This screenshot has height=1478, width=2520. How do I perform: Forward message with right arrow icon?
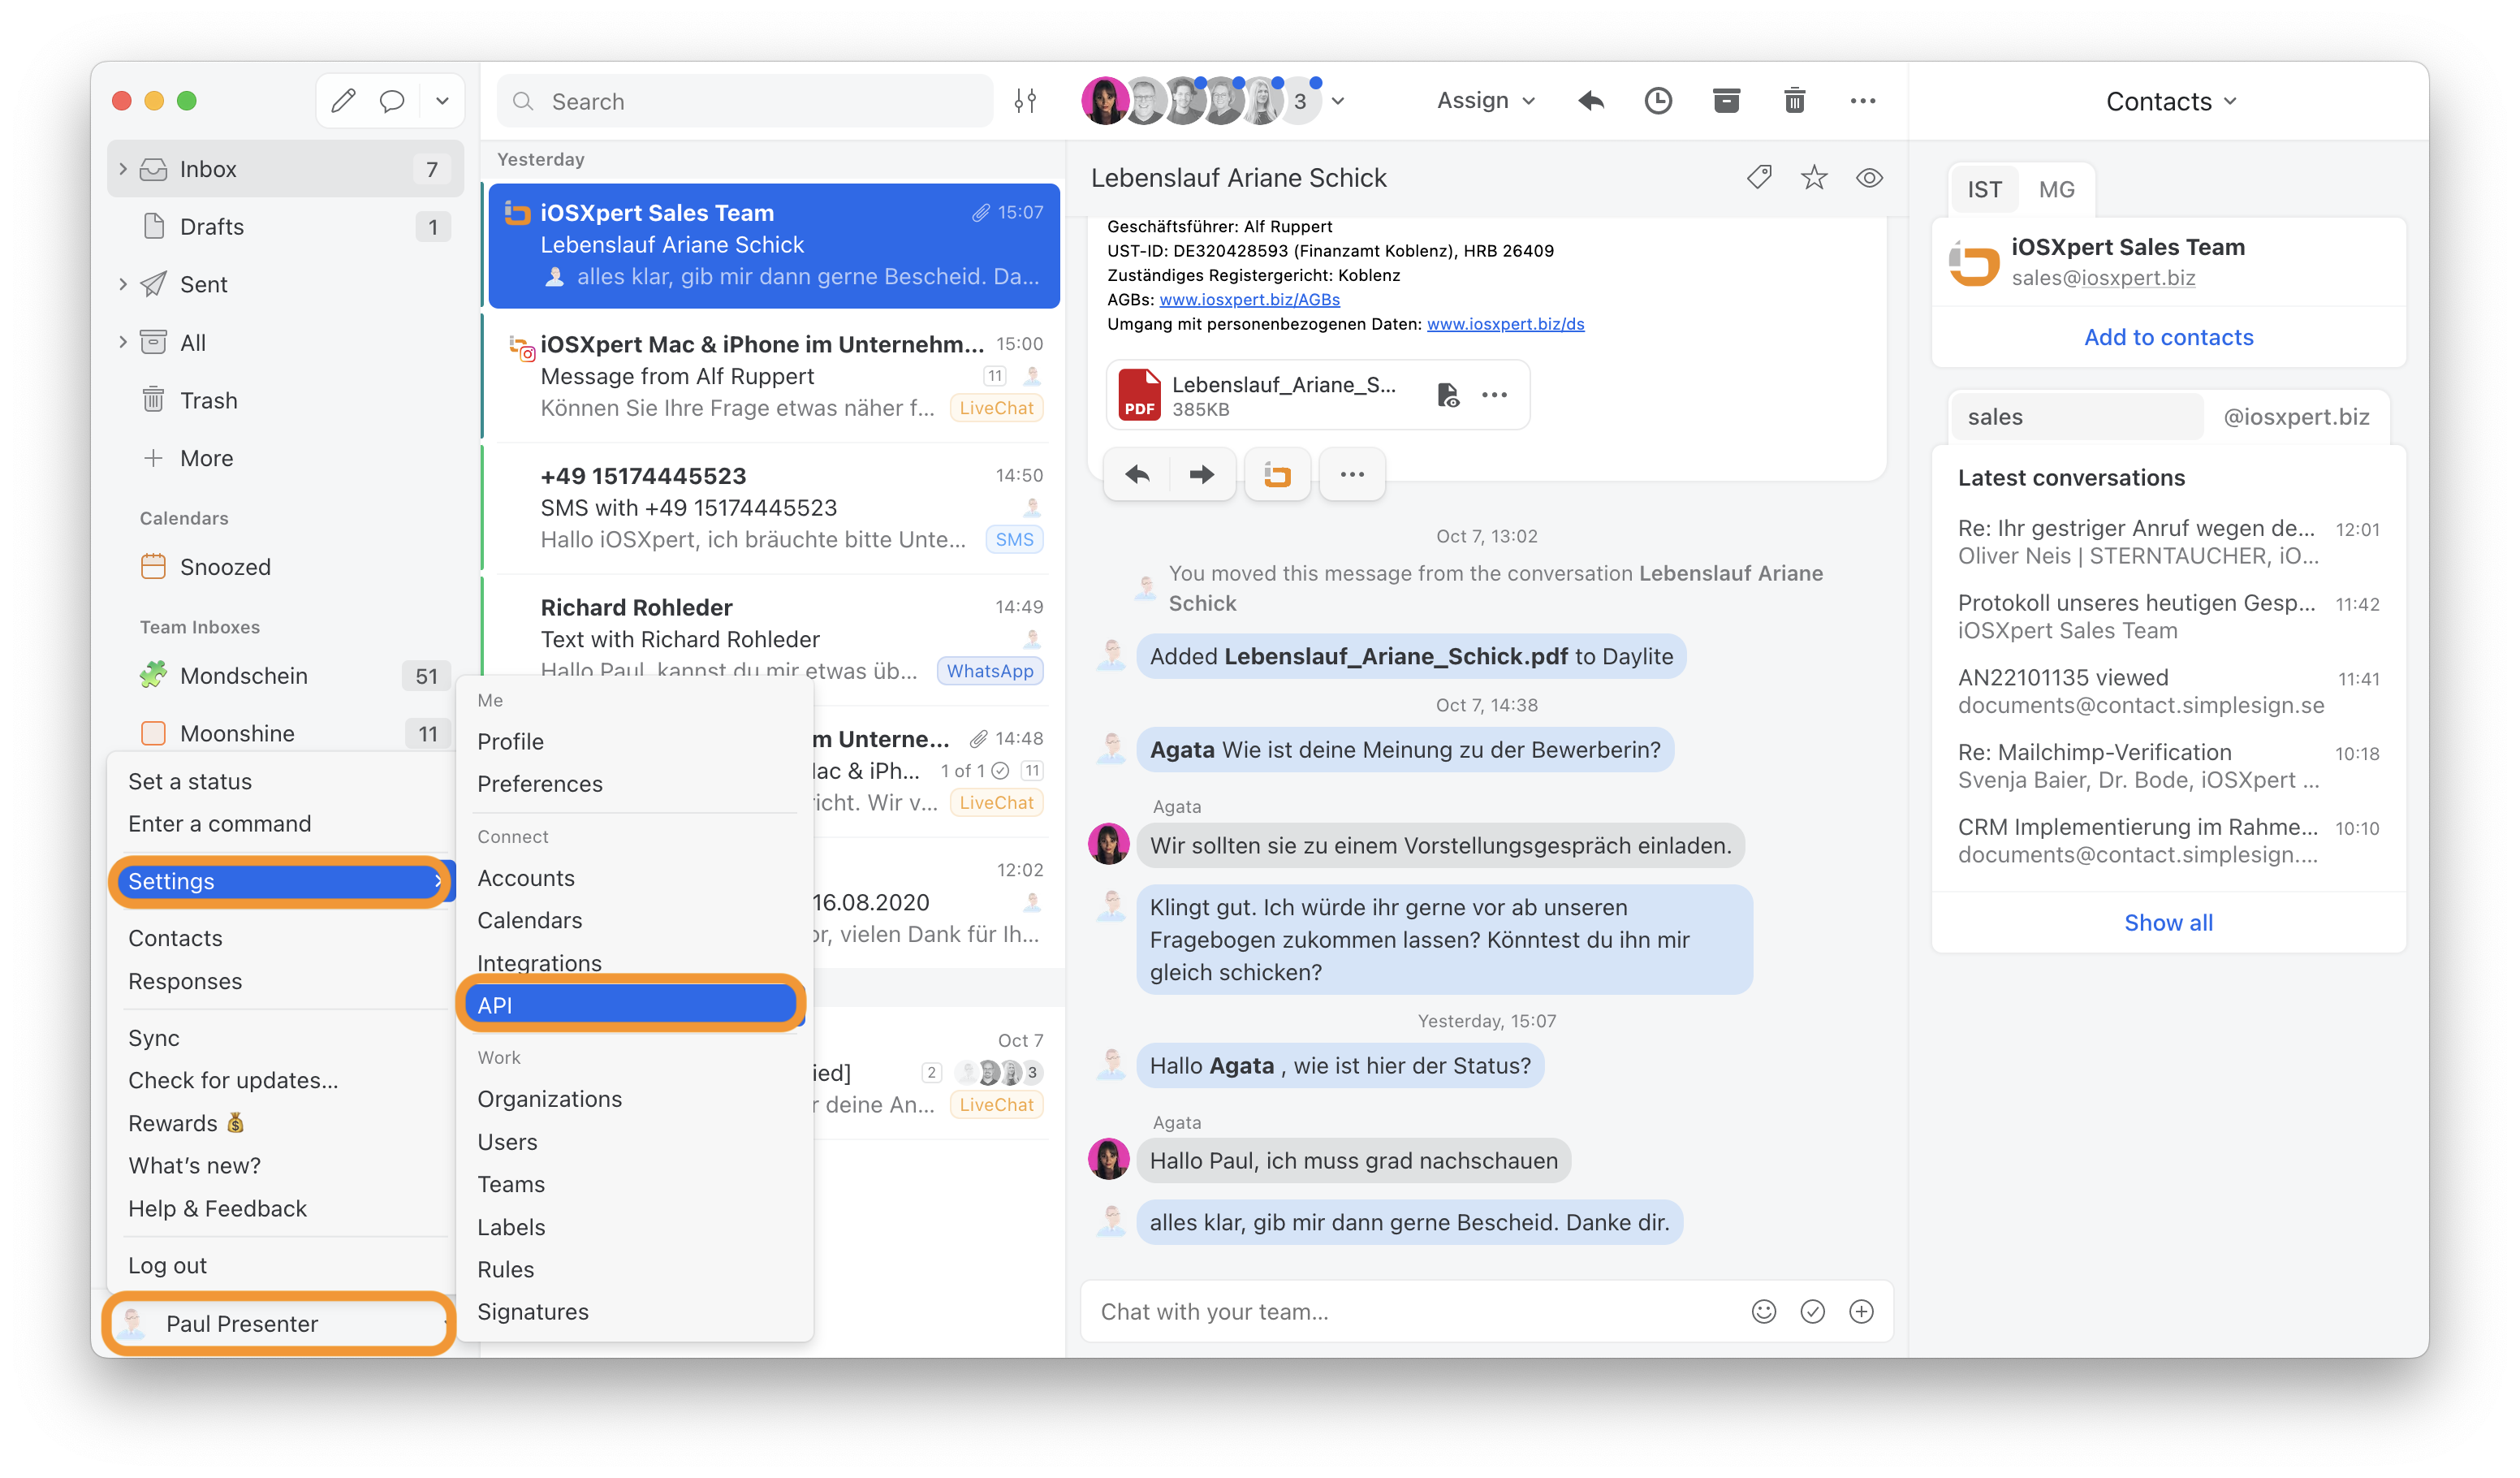tap(1202, 474)
